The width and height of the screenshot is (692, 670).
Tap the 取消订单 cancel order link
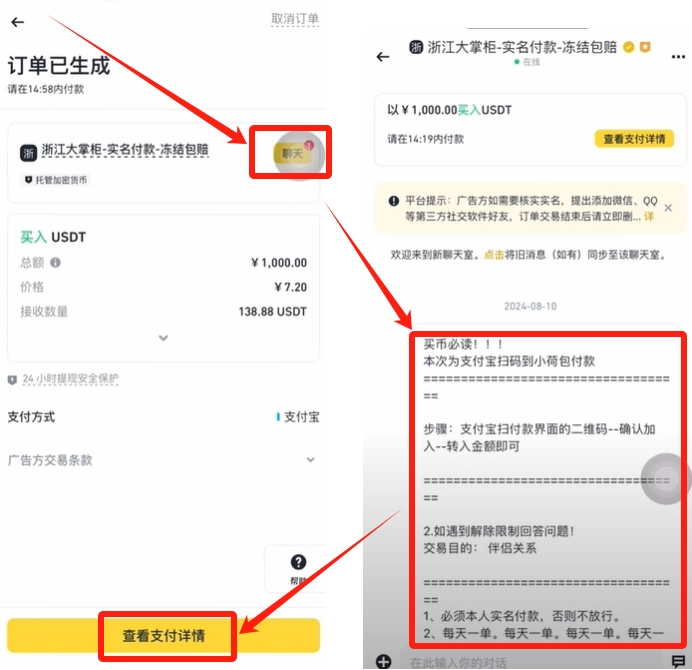point(295,19)
